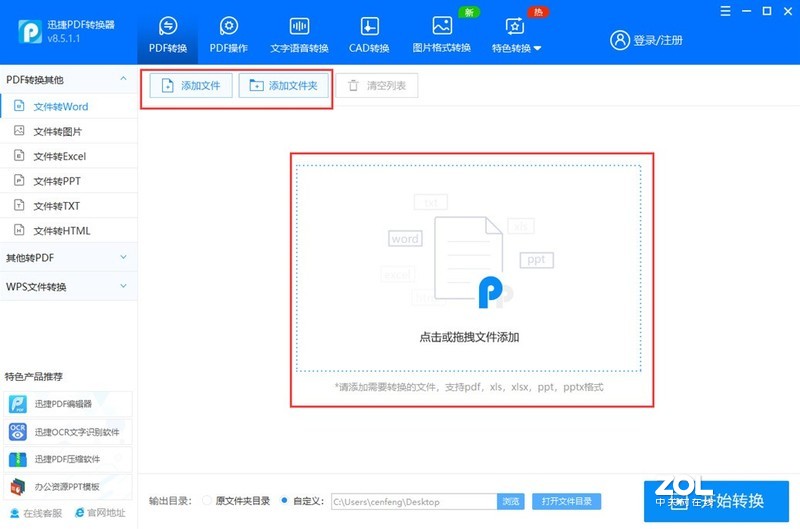800x529 pixels.
Task: Open the 图片格式转换 tab
Action: [x=441, y=34]
